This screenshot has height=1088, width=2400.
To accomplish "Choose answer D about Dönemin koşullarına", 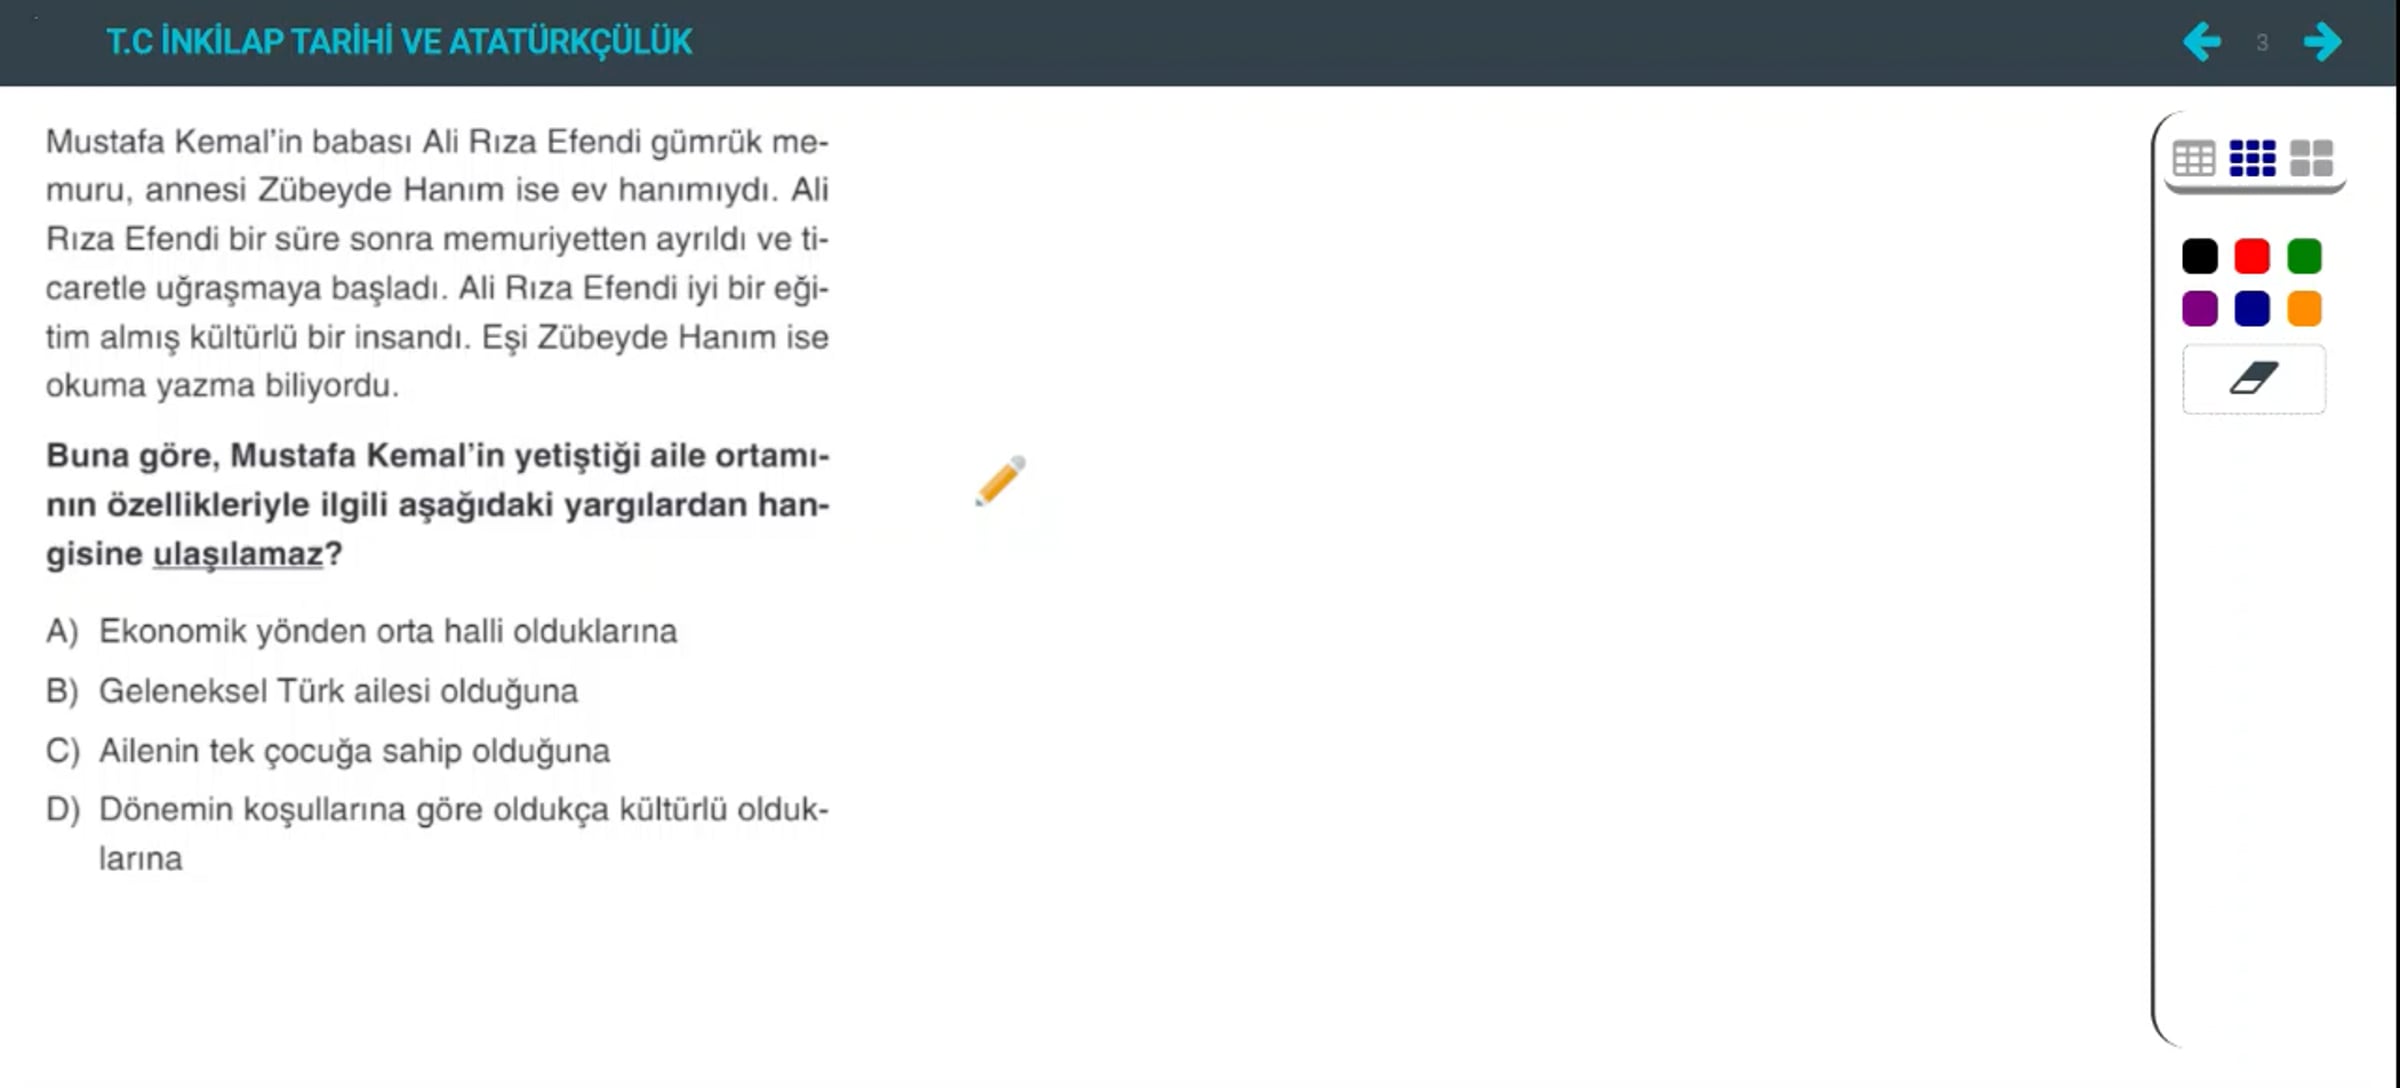I will [462, 810].
